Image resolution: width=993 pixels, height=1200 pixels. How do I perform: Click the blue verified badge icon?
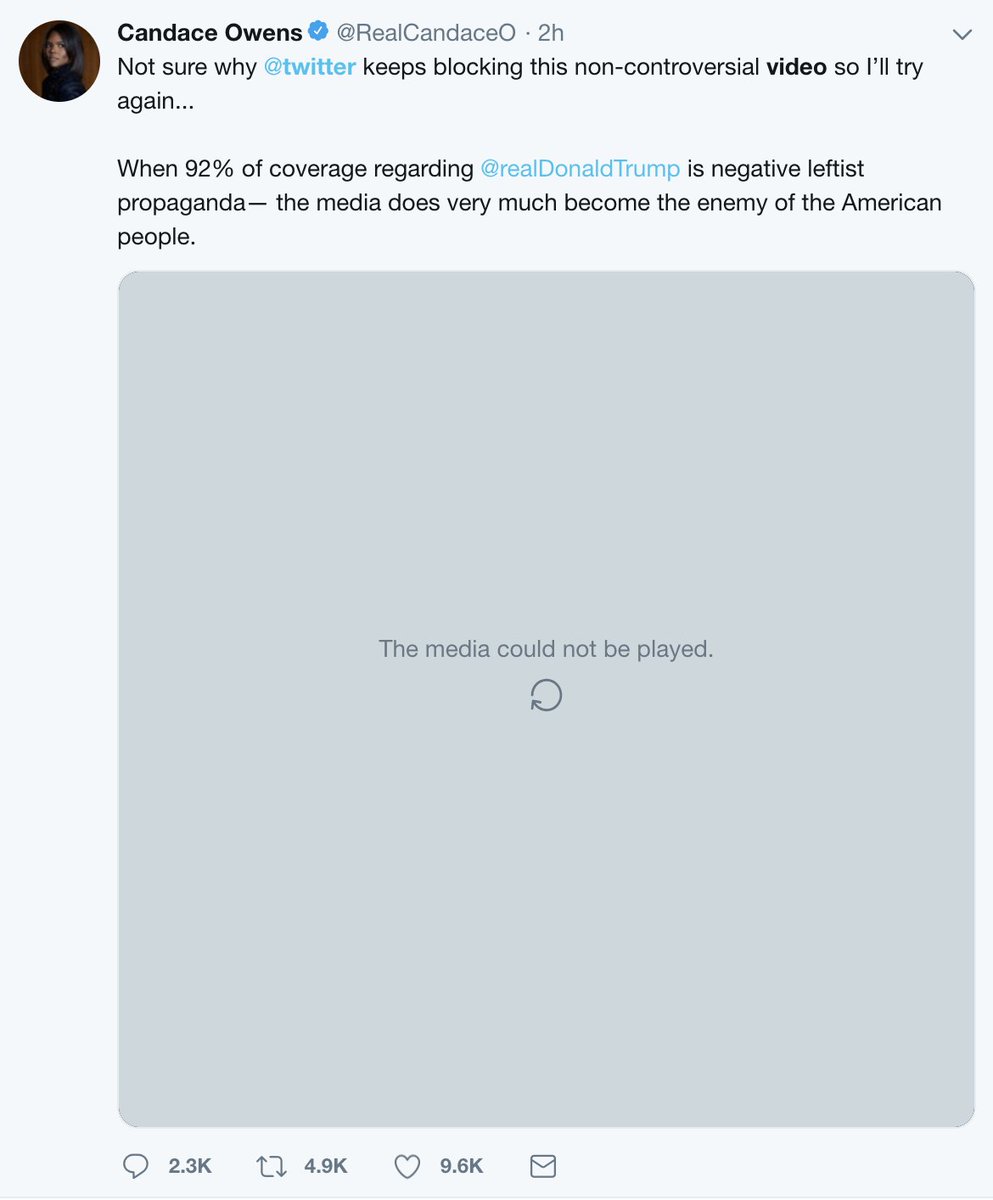(x=319, y=32)
